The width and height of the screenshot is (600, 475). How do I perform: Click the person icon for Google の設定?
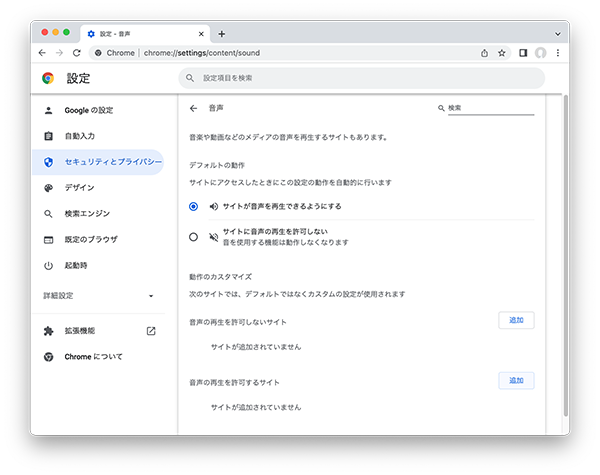(48, 110)
